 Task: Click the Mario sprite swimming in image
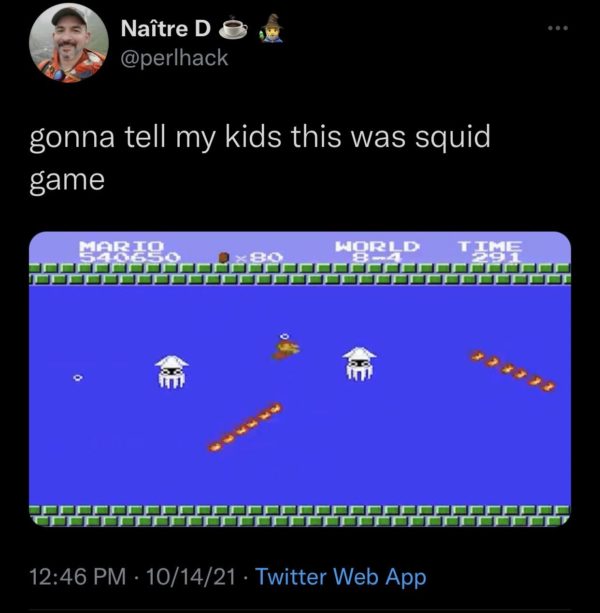point(286,348)
